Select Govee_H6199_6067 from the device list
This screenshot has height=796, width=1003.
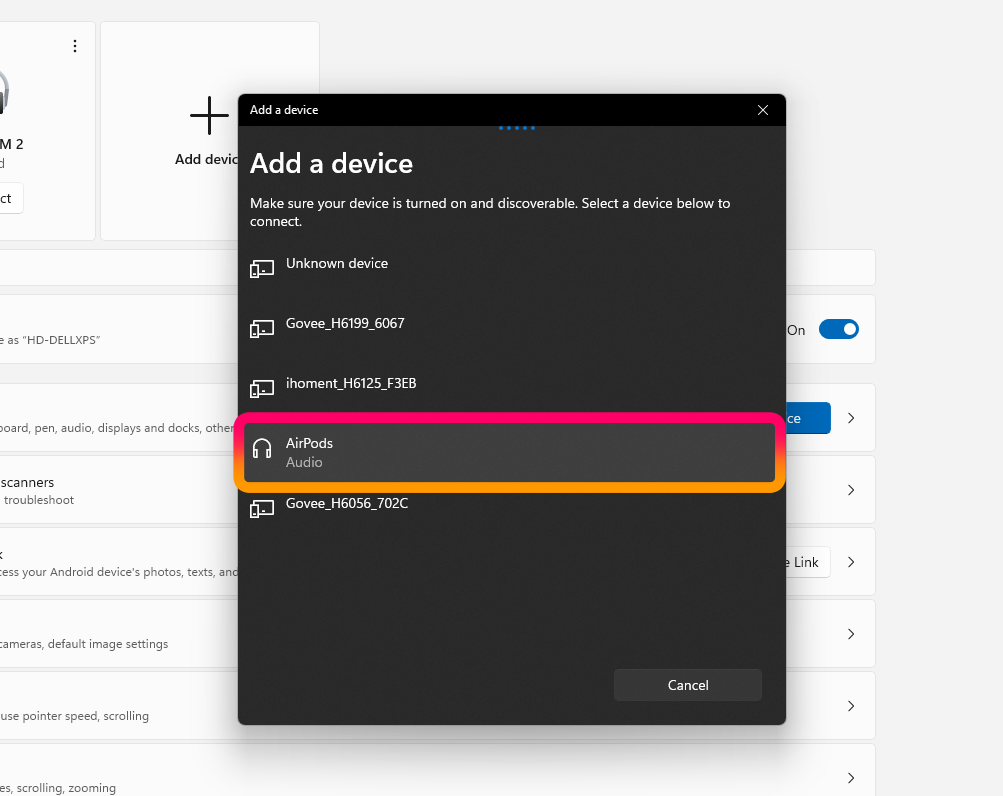coord(512,328)
